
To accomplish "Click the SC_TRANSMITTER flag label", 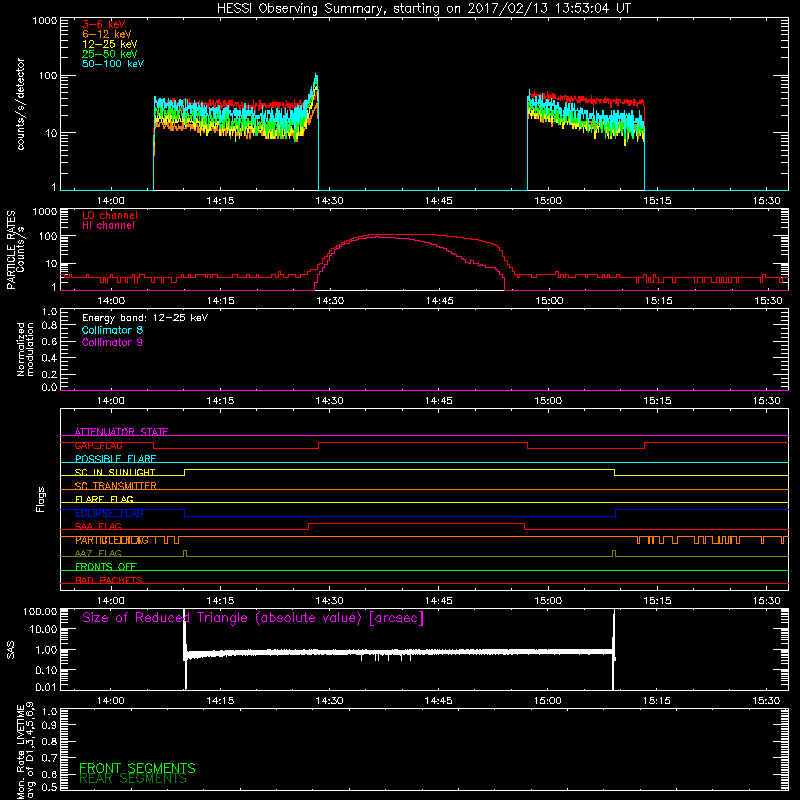I will (115, 486).
